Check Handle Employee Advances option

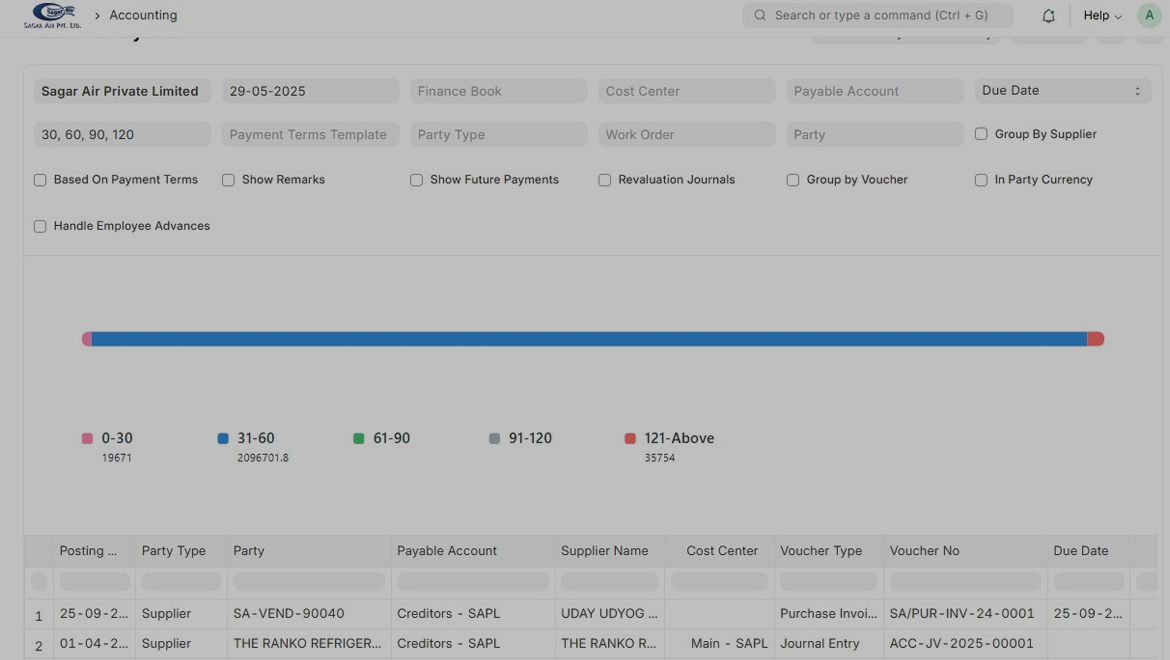tap(40, 227)
